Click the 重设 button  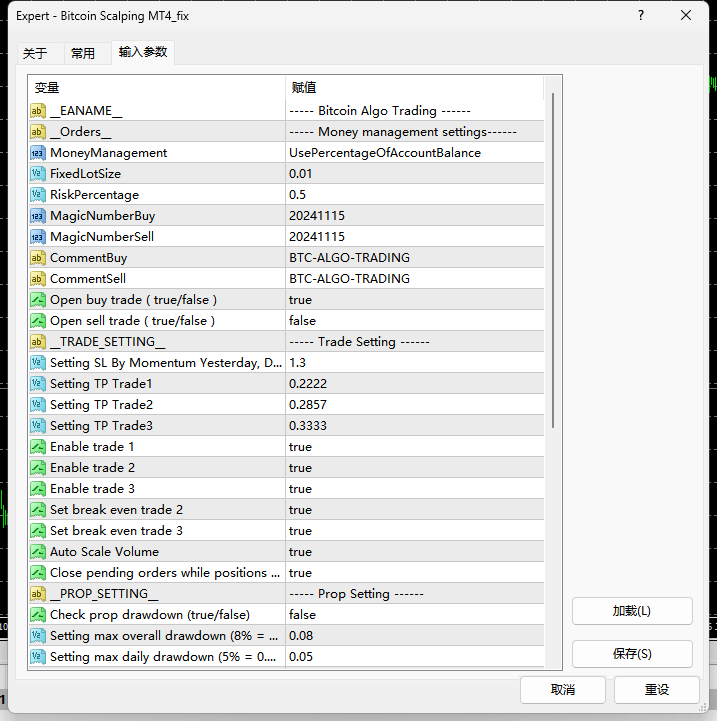point(656,690)
